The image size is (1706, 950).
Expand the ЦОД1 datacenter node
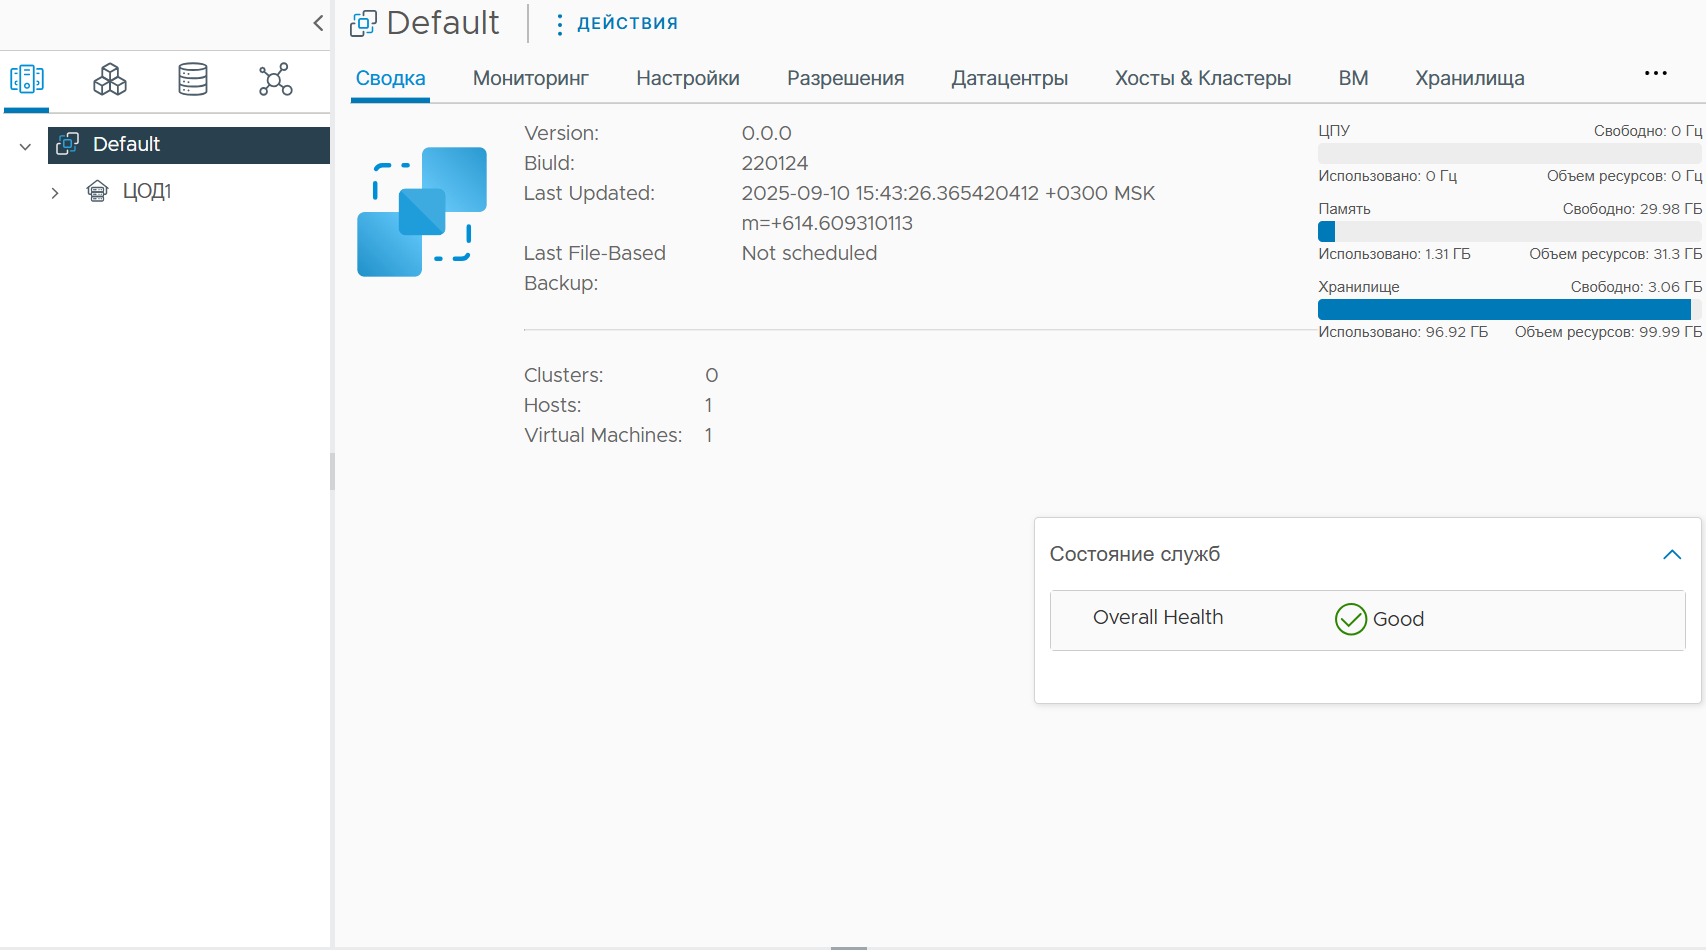tap(55, 192)
